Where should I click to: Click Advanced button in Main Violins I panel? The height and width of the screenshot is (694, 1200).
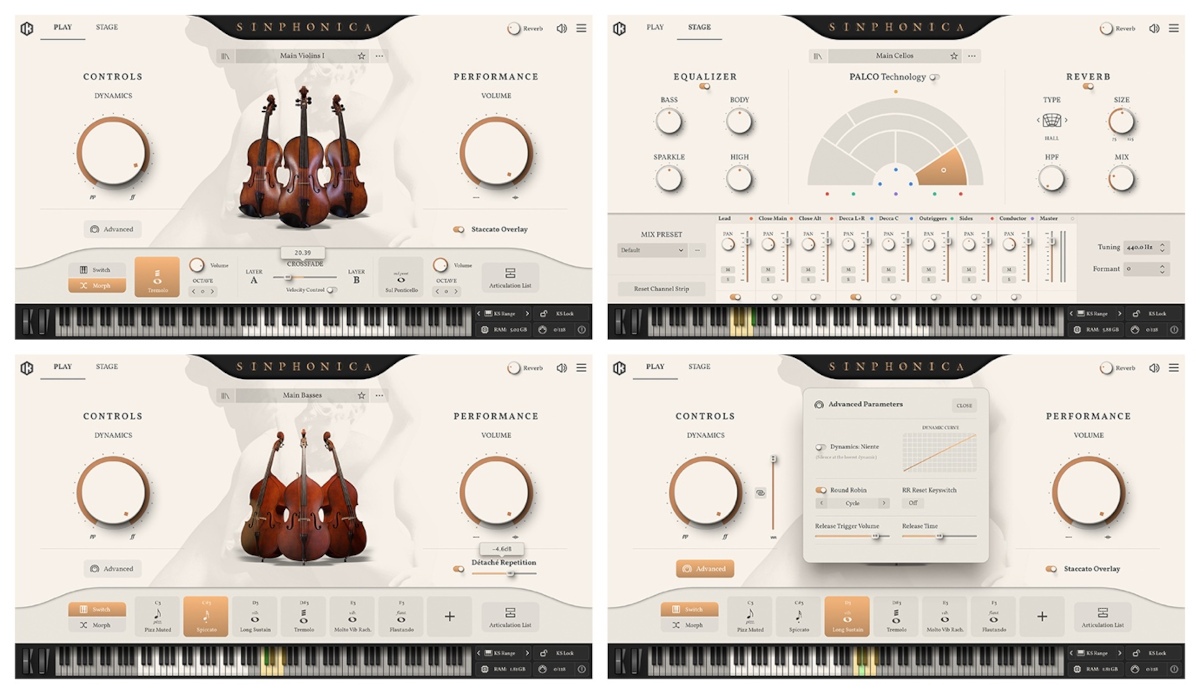point(112,229)
